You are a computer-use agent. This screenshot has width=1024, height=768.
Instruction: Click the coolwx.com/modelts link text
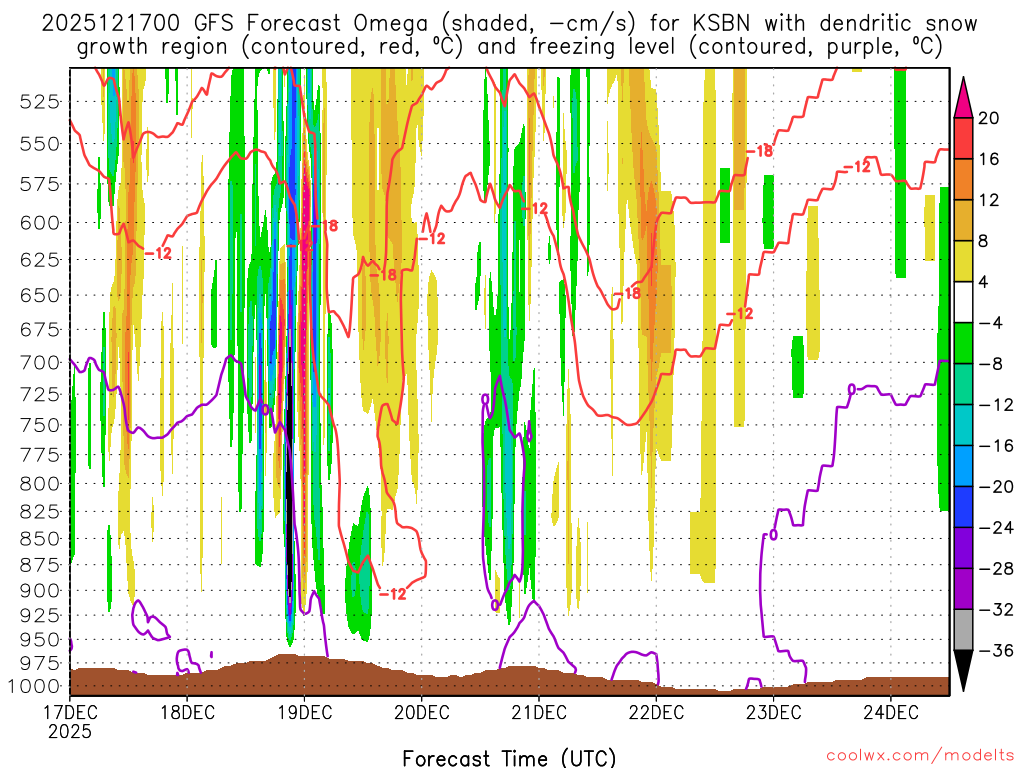(x=920, y=756)
